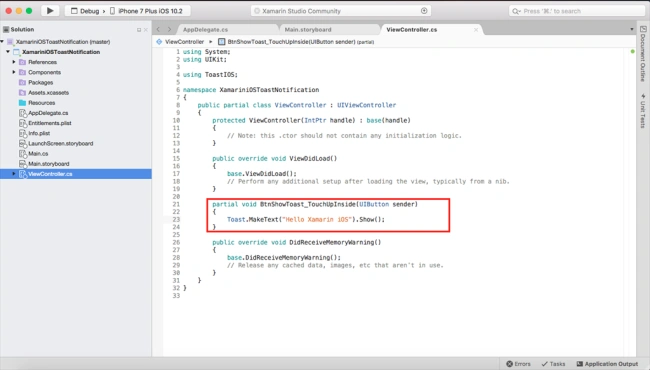The image size is (650, 370).
Task: Open the Tasks pad in status bar
Action: coord(553,364)
